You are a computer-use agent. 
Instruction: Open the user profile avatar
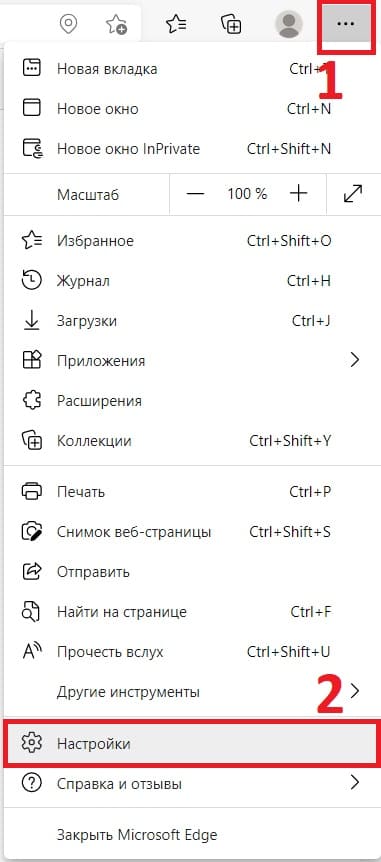[288, 24]
